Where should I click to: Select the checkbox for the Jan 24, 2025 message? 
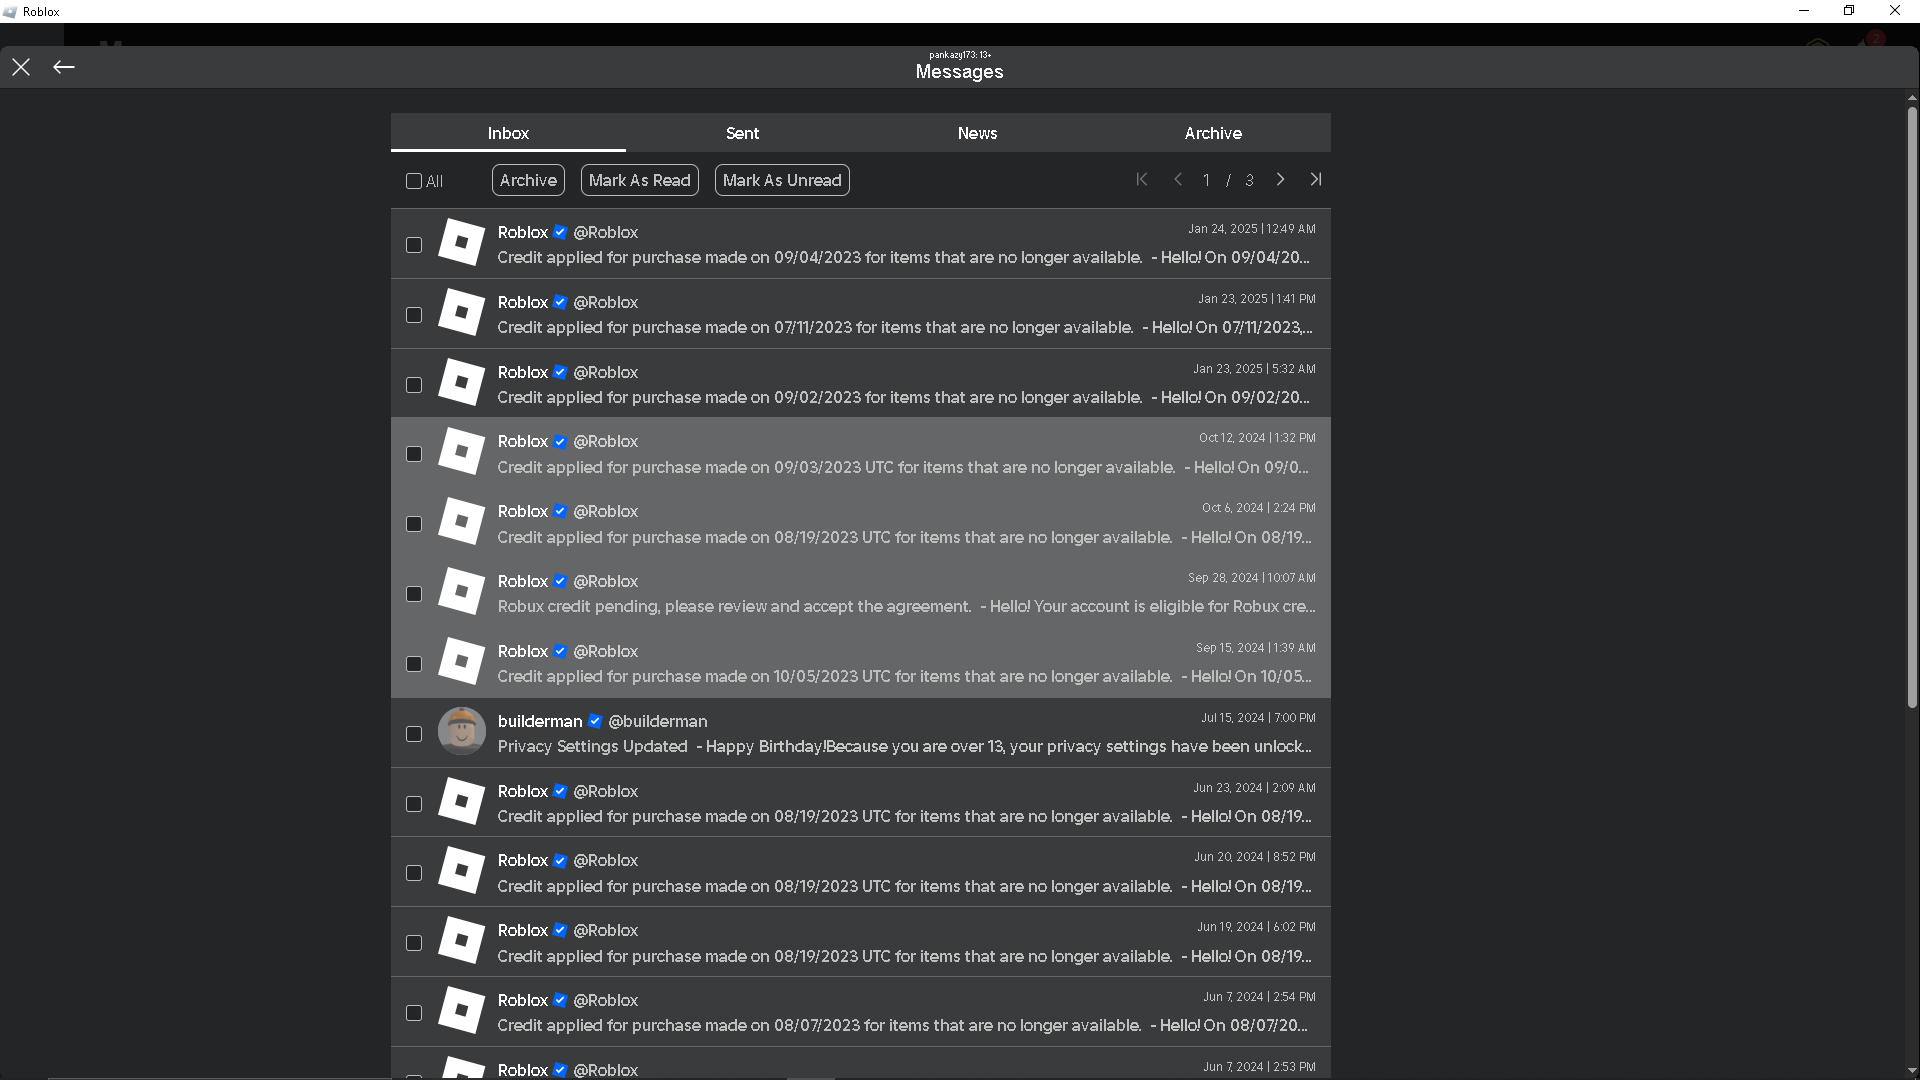pos(414,245)
